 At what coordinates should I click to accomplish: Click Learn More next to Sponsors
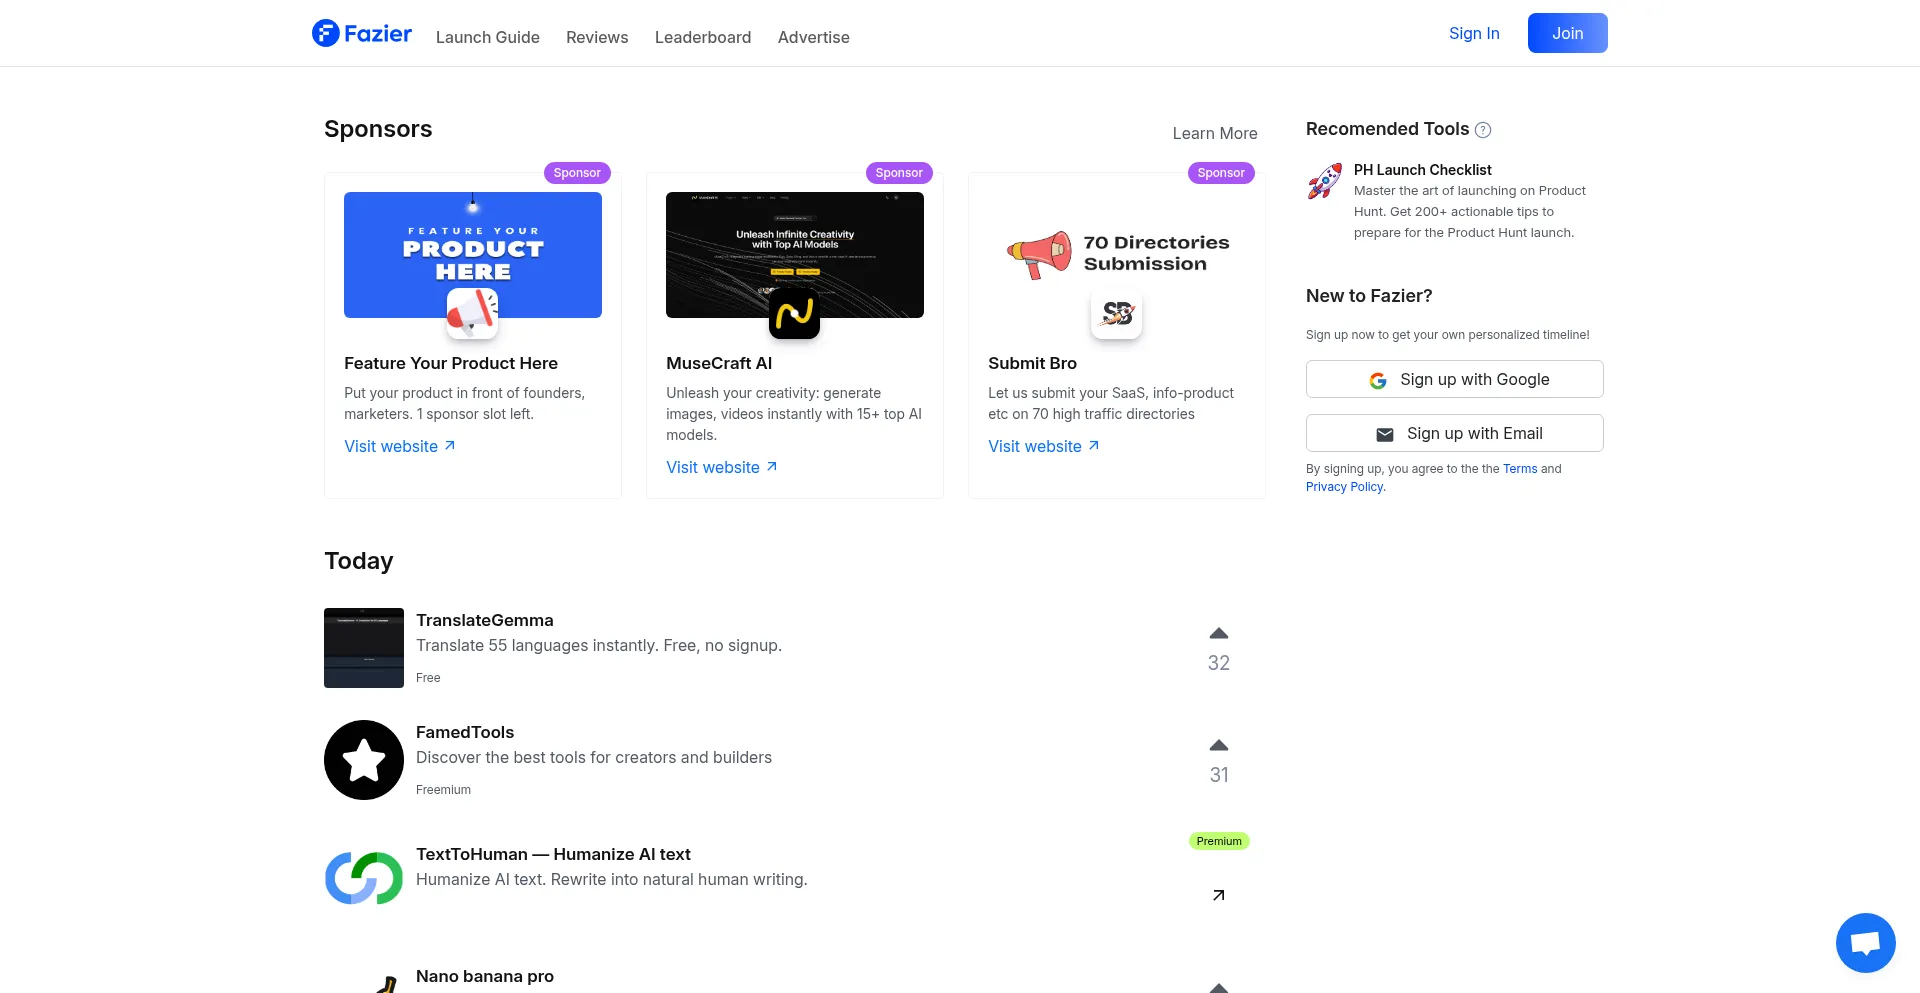coord(1215,133)
